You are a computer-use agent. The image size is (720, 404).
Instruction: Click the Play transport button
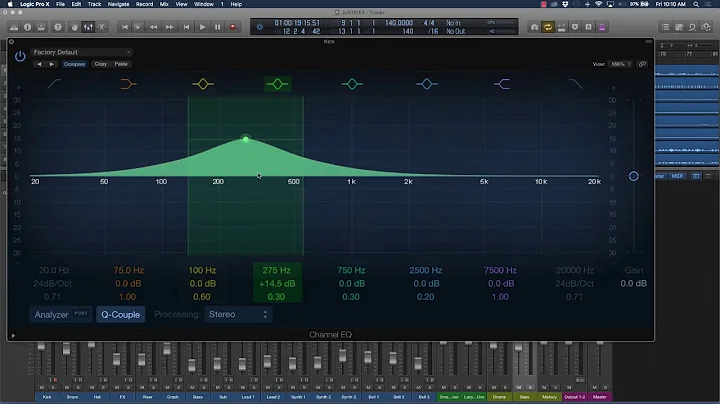[202, 27]
